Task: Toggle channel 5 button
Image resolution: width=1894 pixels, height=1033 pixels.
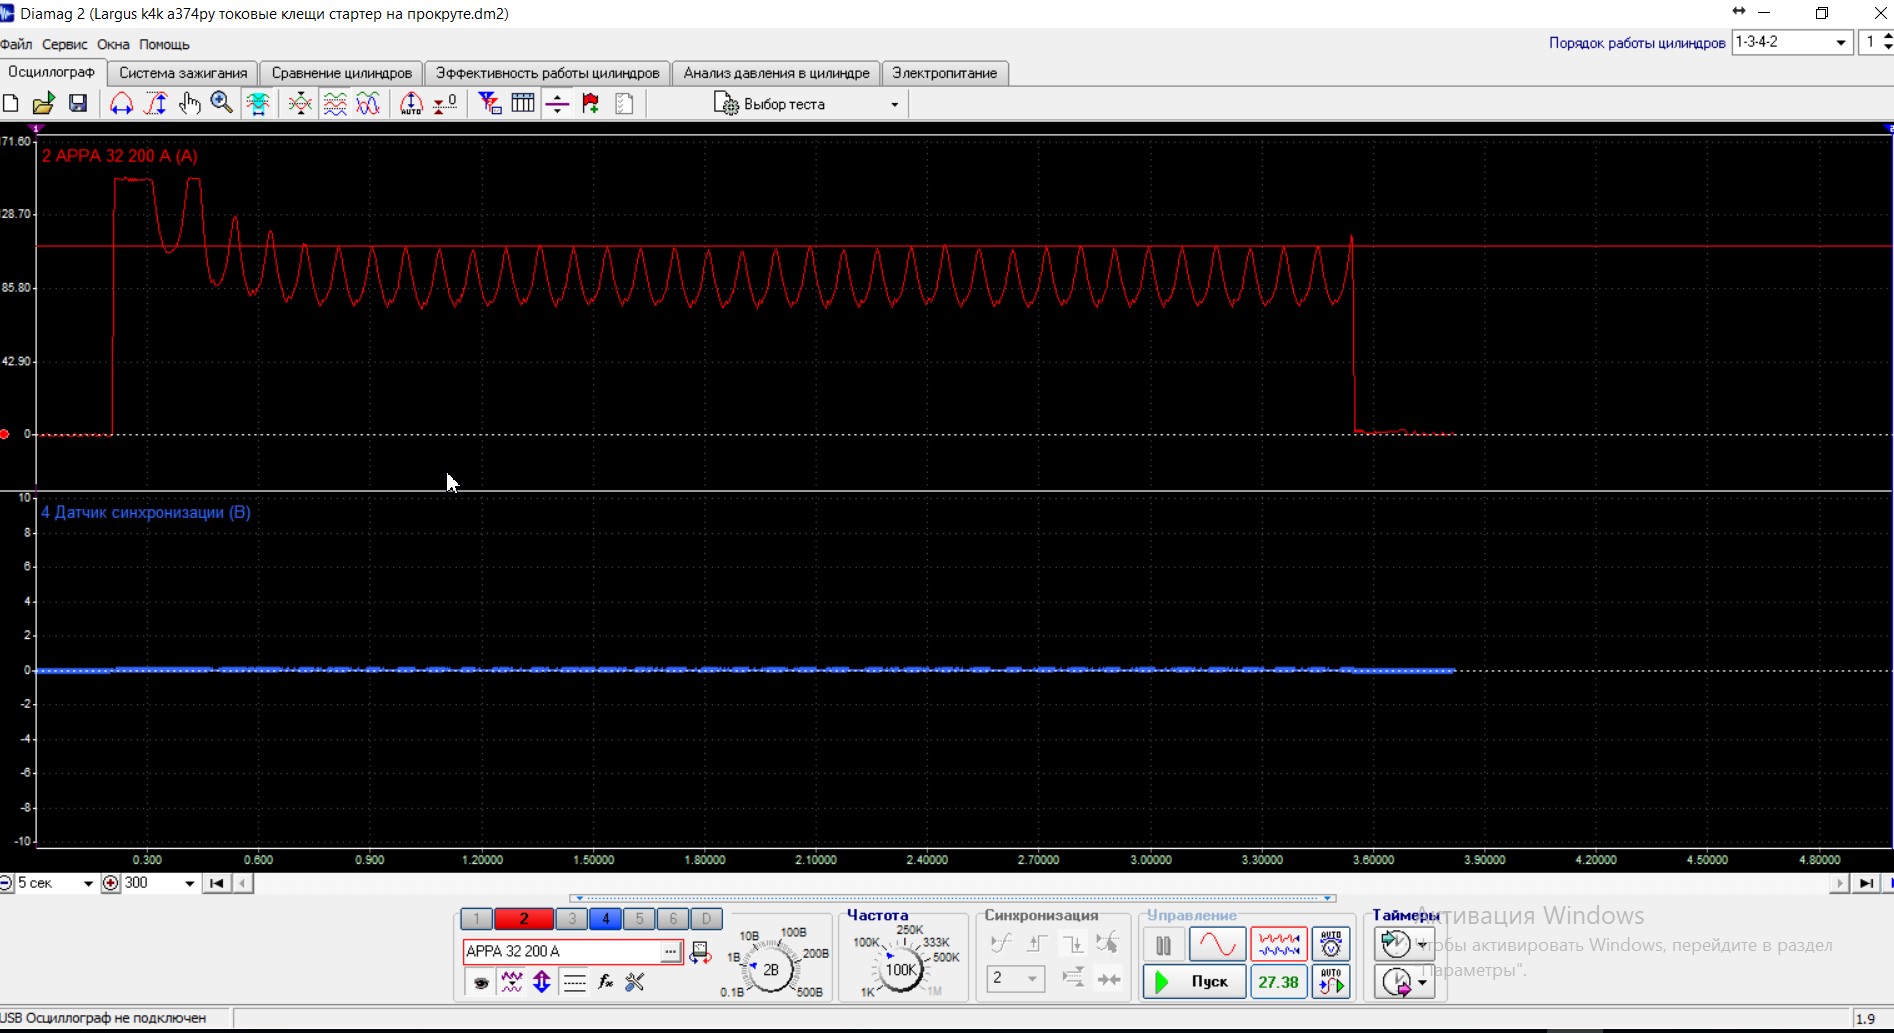Action: pyautogui.click(x=640, y=919)
